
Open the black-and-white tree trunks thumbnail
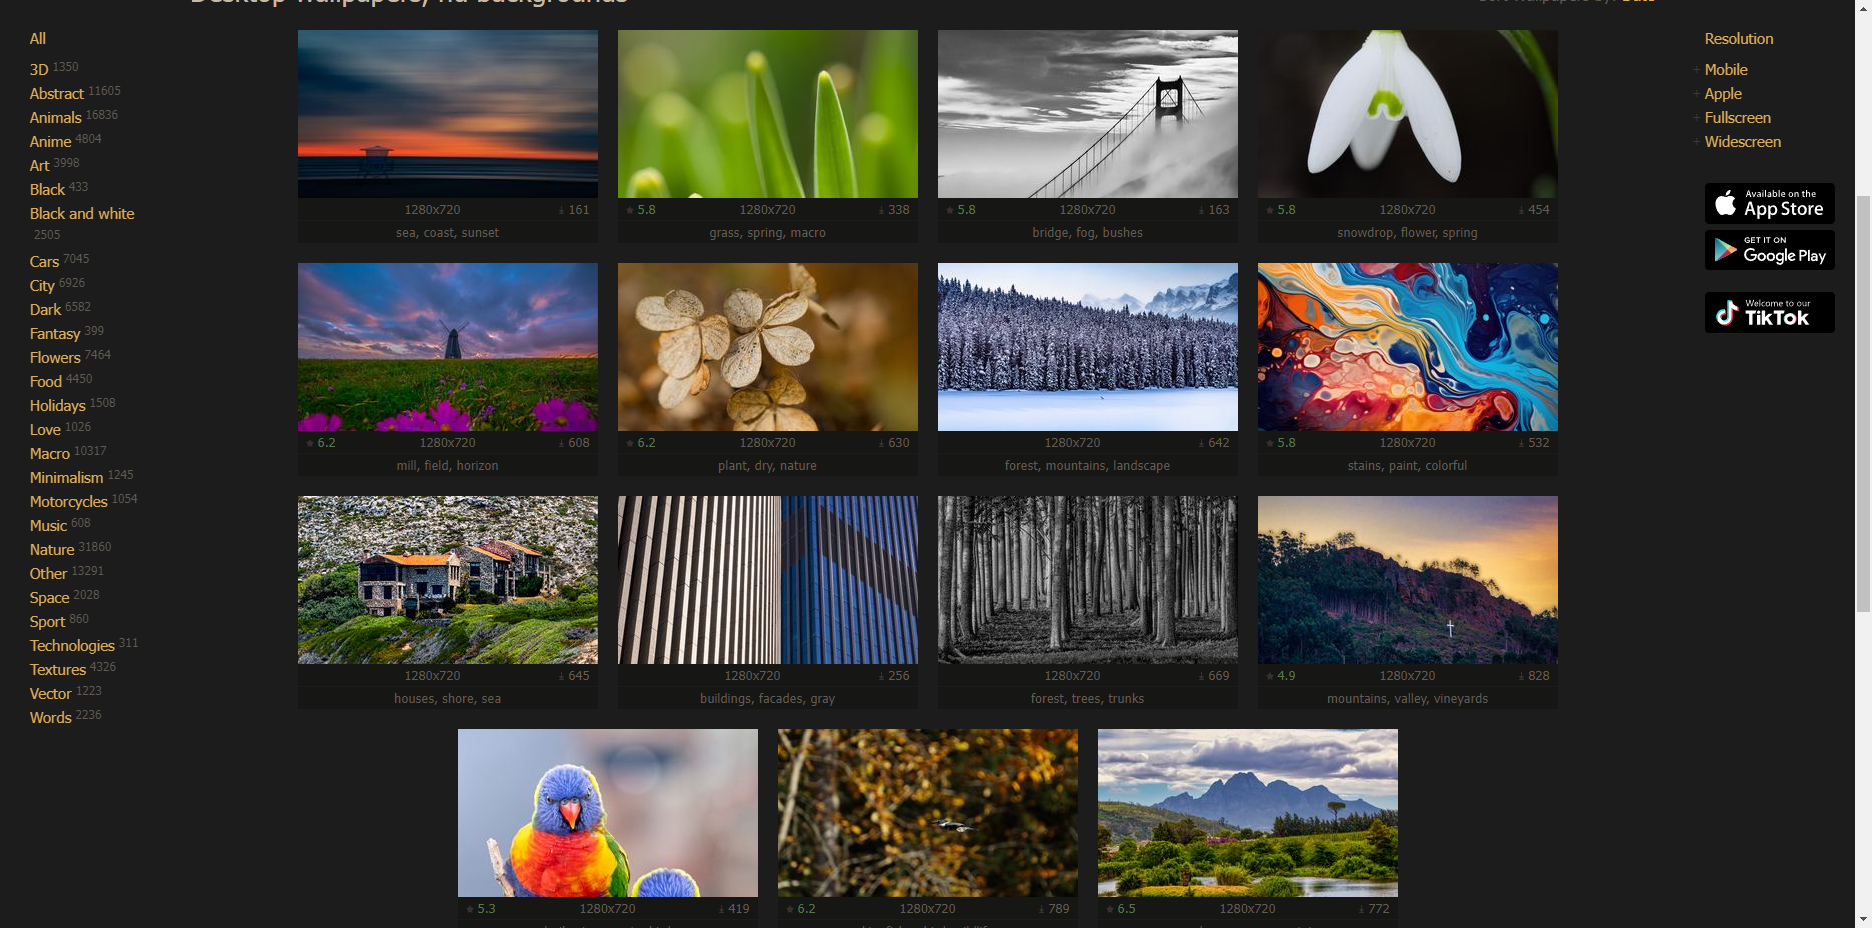pyautogui.click(x=1088, y=580)
